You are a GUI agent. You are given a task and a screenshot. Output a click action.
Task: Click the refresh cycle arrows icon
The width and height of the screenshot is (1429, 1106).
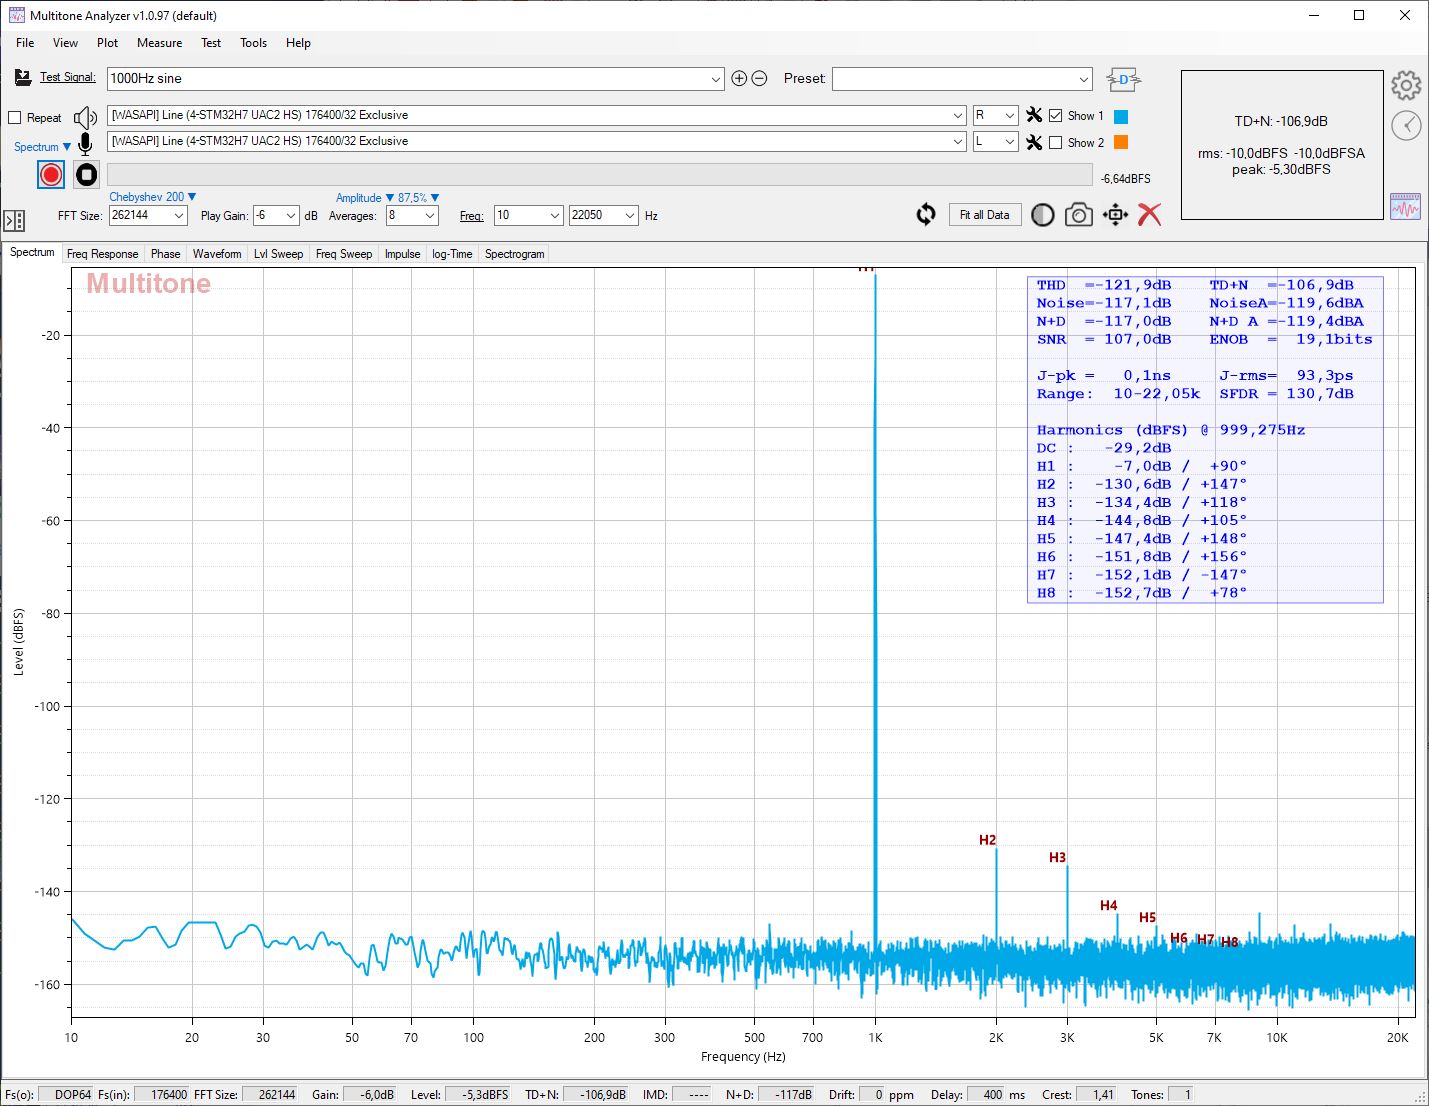click(926, 215)
